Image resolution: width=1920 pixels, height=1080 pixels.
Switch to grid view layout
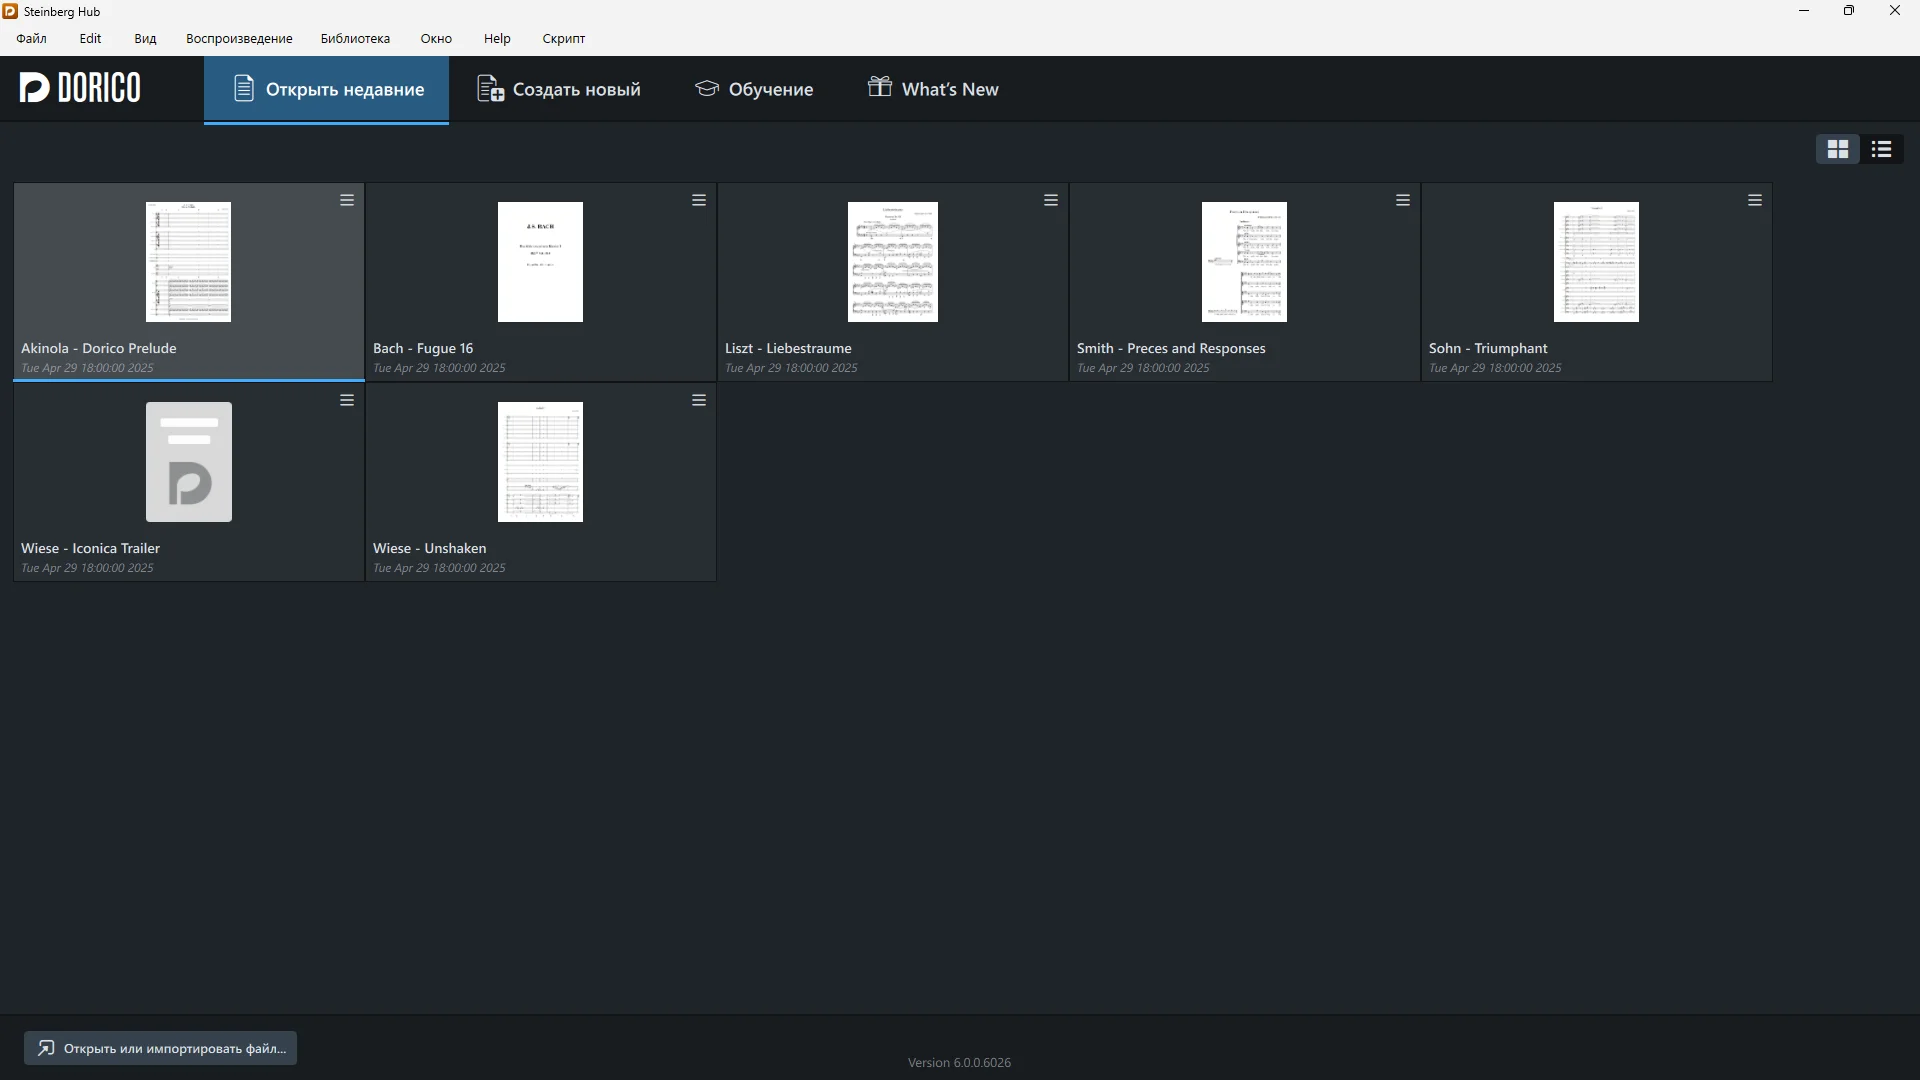1837,149
